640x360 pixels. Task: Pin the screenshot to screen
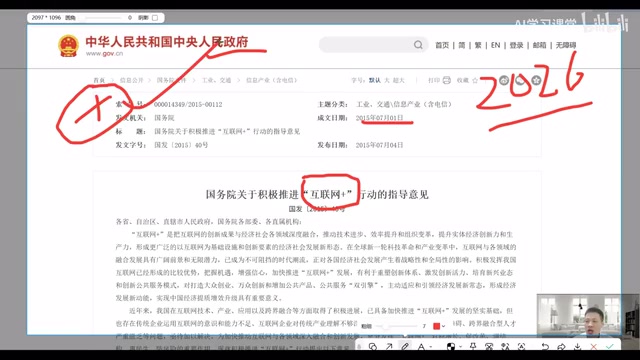pyautogui.click(x=473, y=347)
